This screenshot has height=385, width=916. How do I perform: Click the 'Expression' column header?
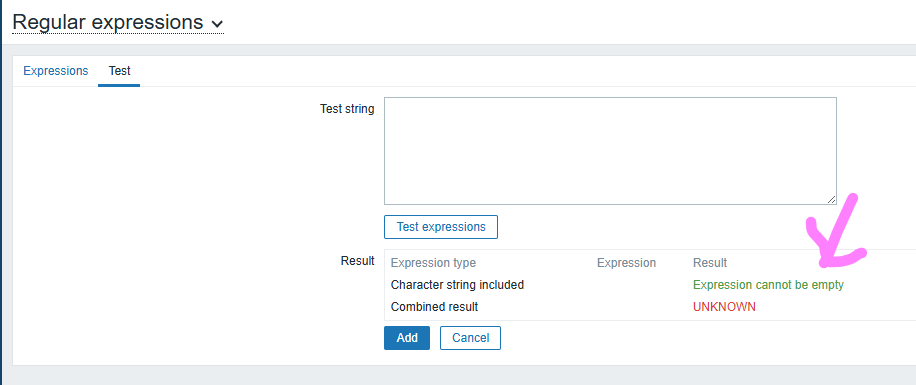[626, 263]
